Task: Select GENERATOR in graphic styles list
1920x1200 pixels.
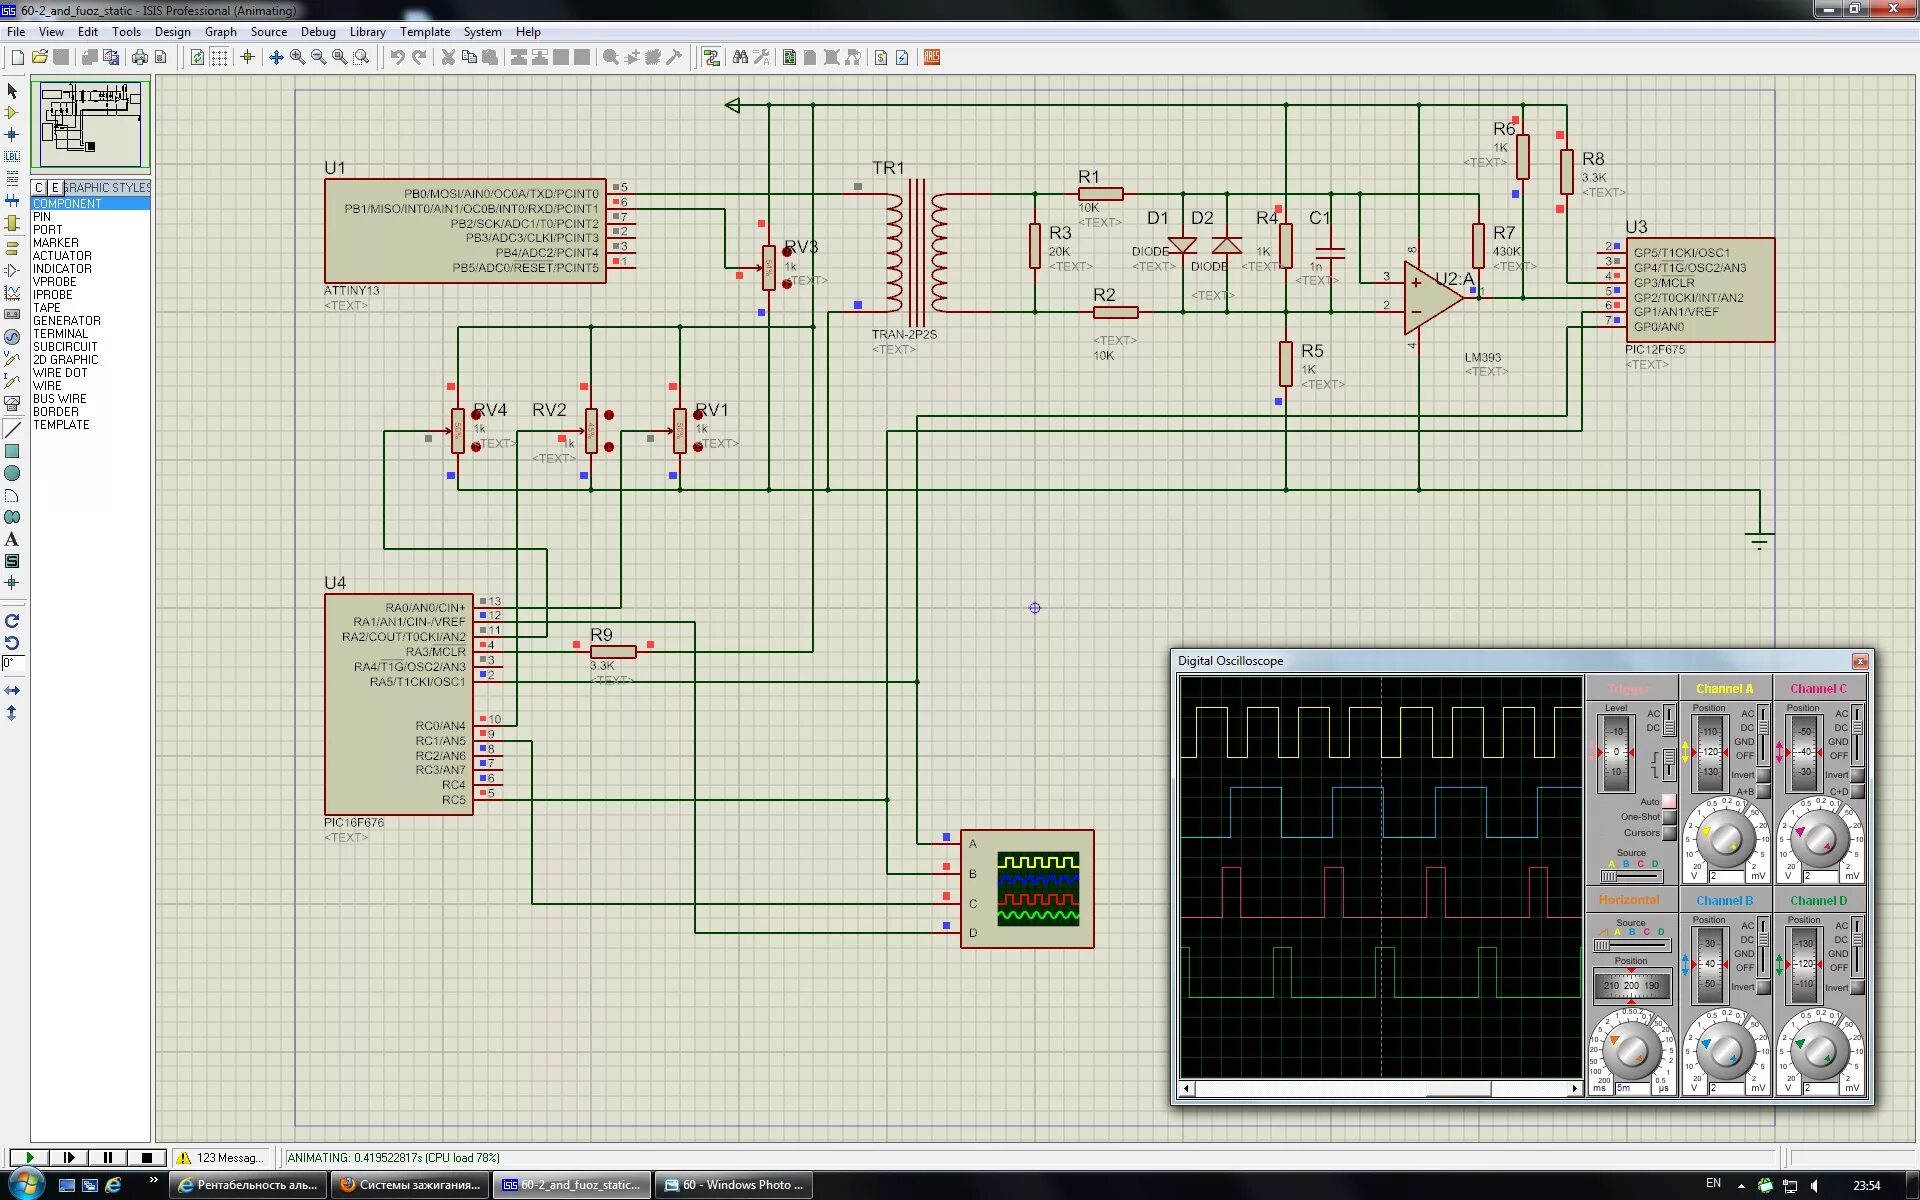Action: (x=66, y=321)
